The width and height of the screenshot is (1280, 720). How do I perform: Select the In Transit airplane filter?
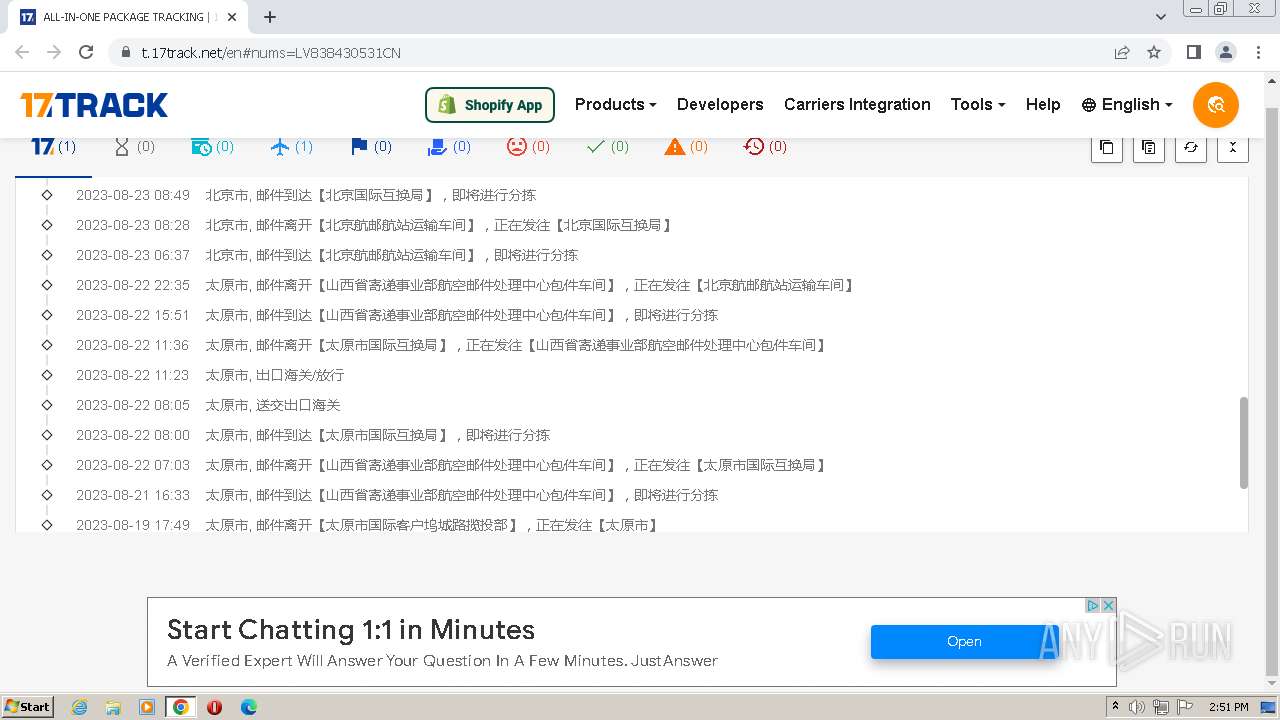point(291,147)
